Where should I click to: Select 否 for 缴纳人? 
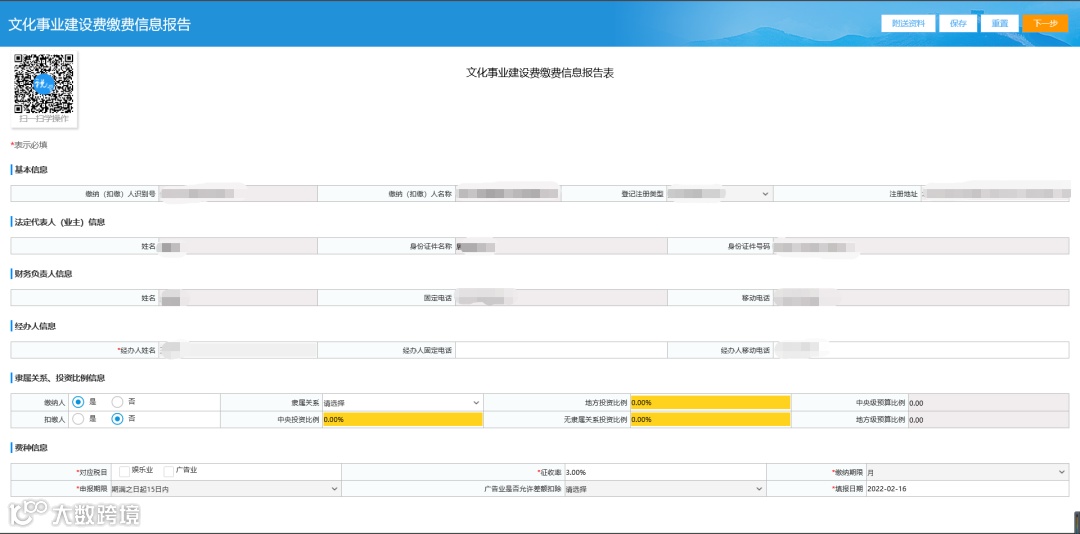click(117, 402)
